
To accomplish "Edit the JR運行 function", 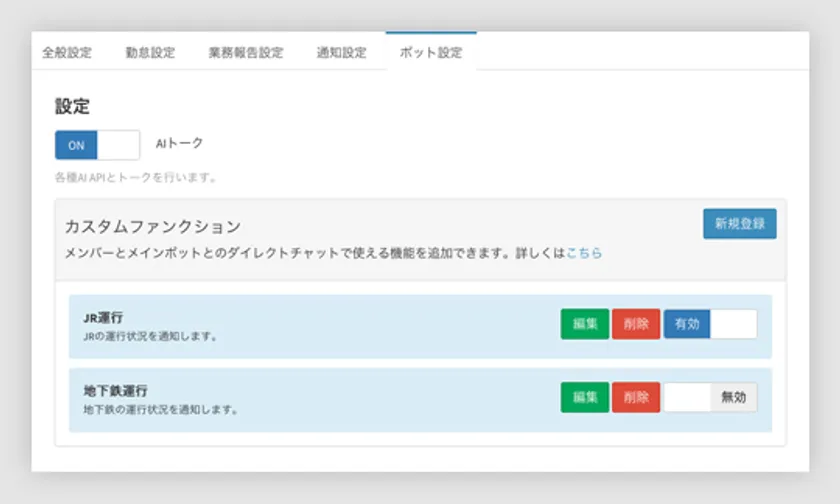I will [x=585, y=324].
